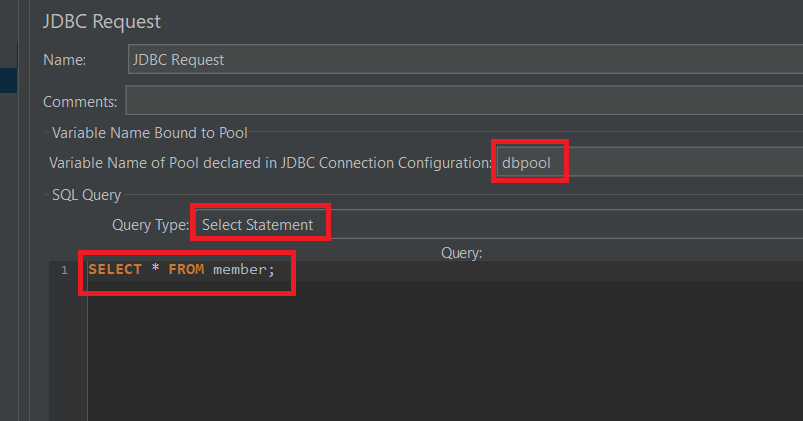Click the Query Type: label

click(151, 225)
